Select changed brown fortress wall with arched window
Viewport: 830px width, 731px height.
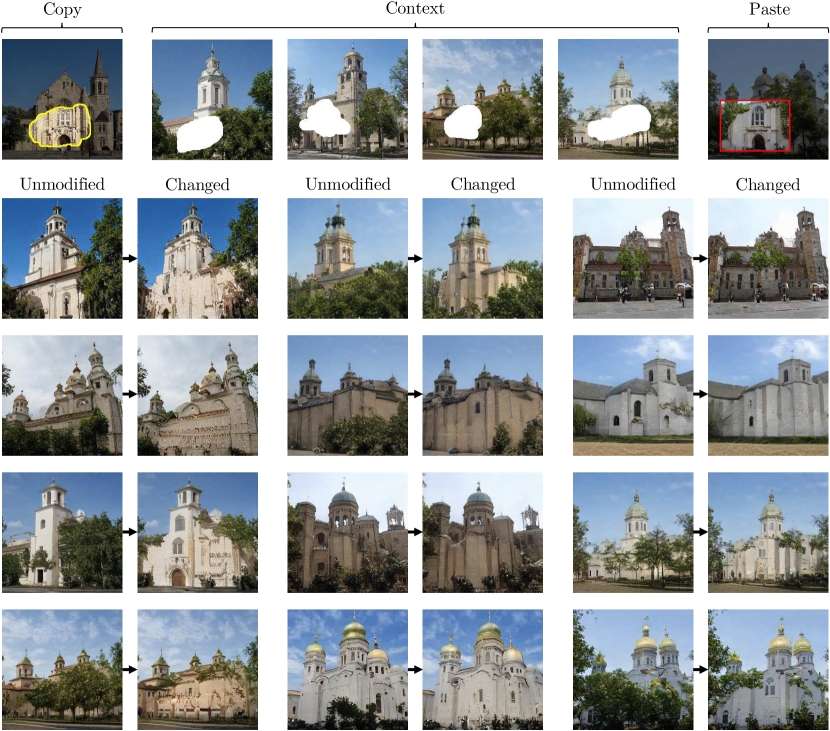(483, 395)
